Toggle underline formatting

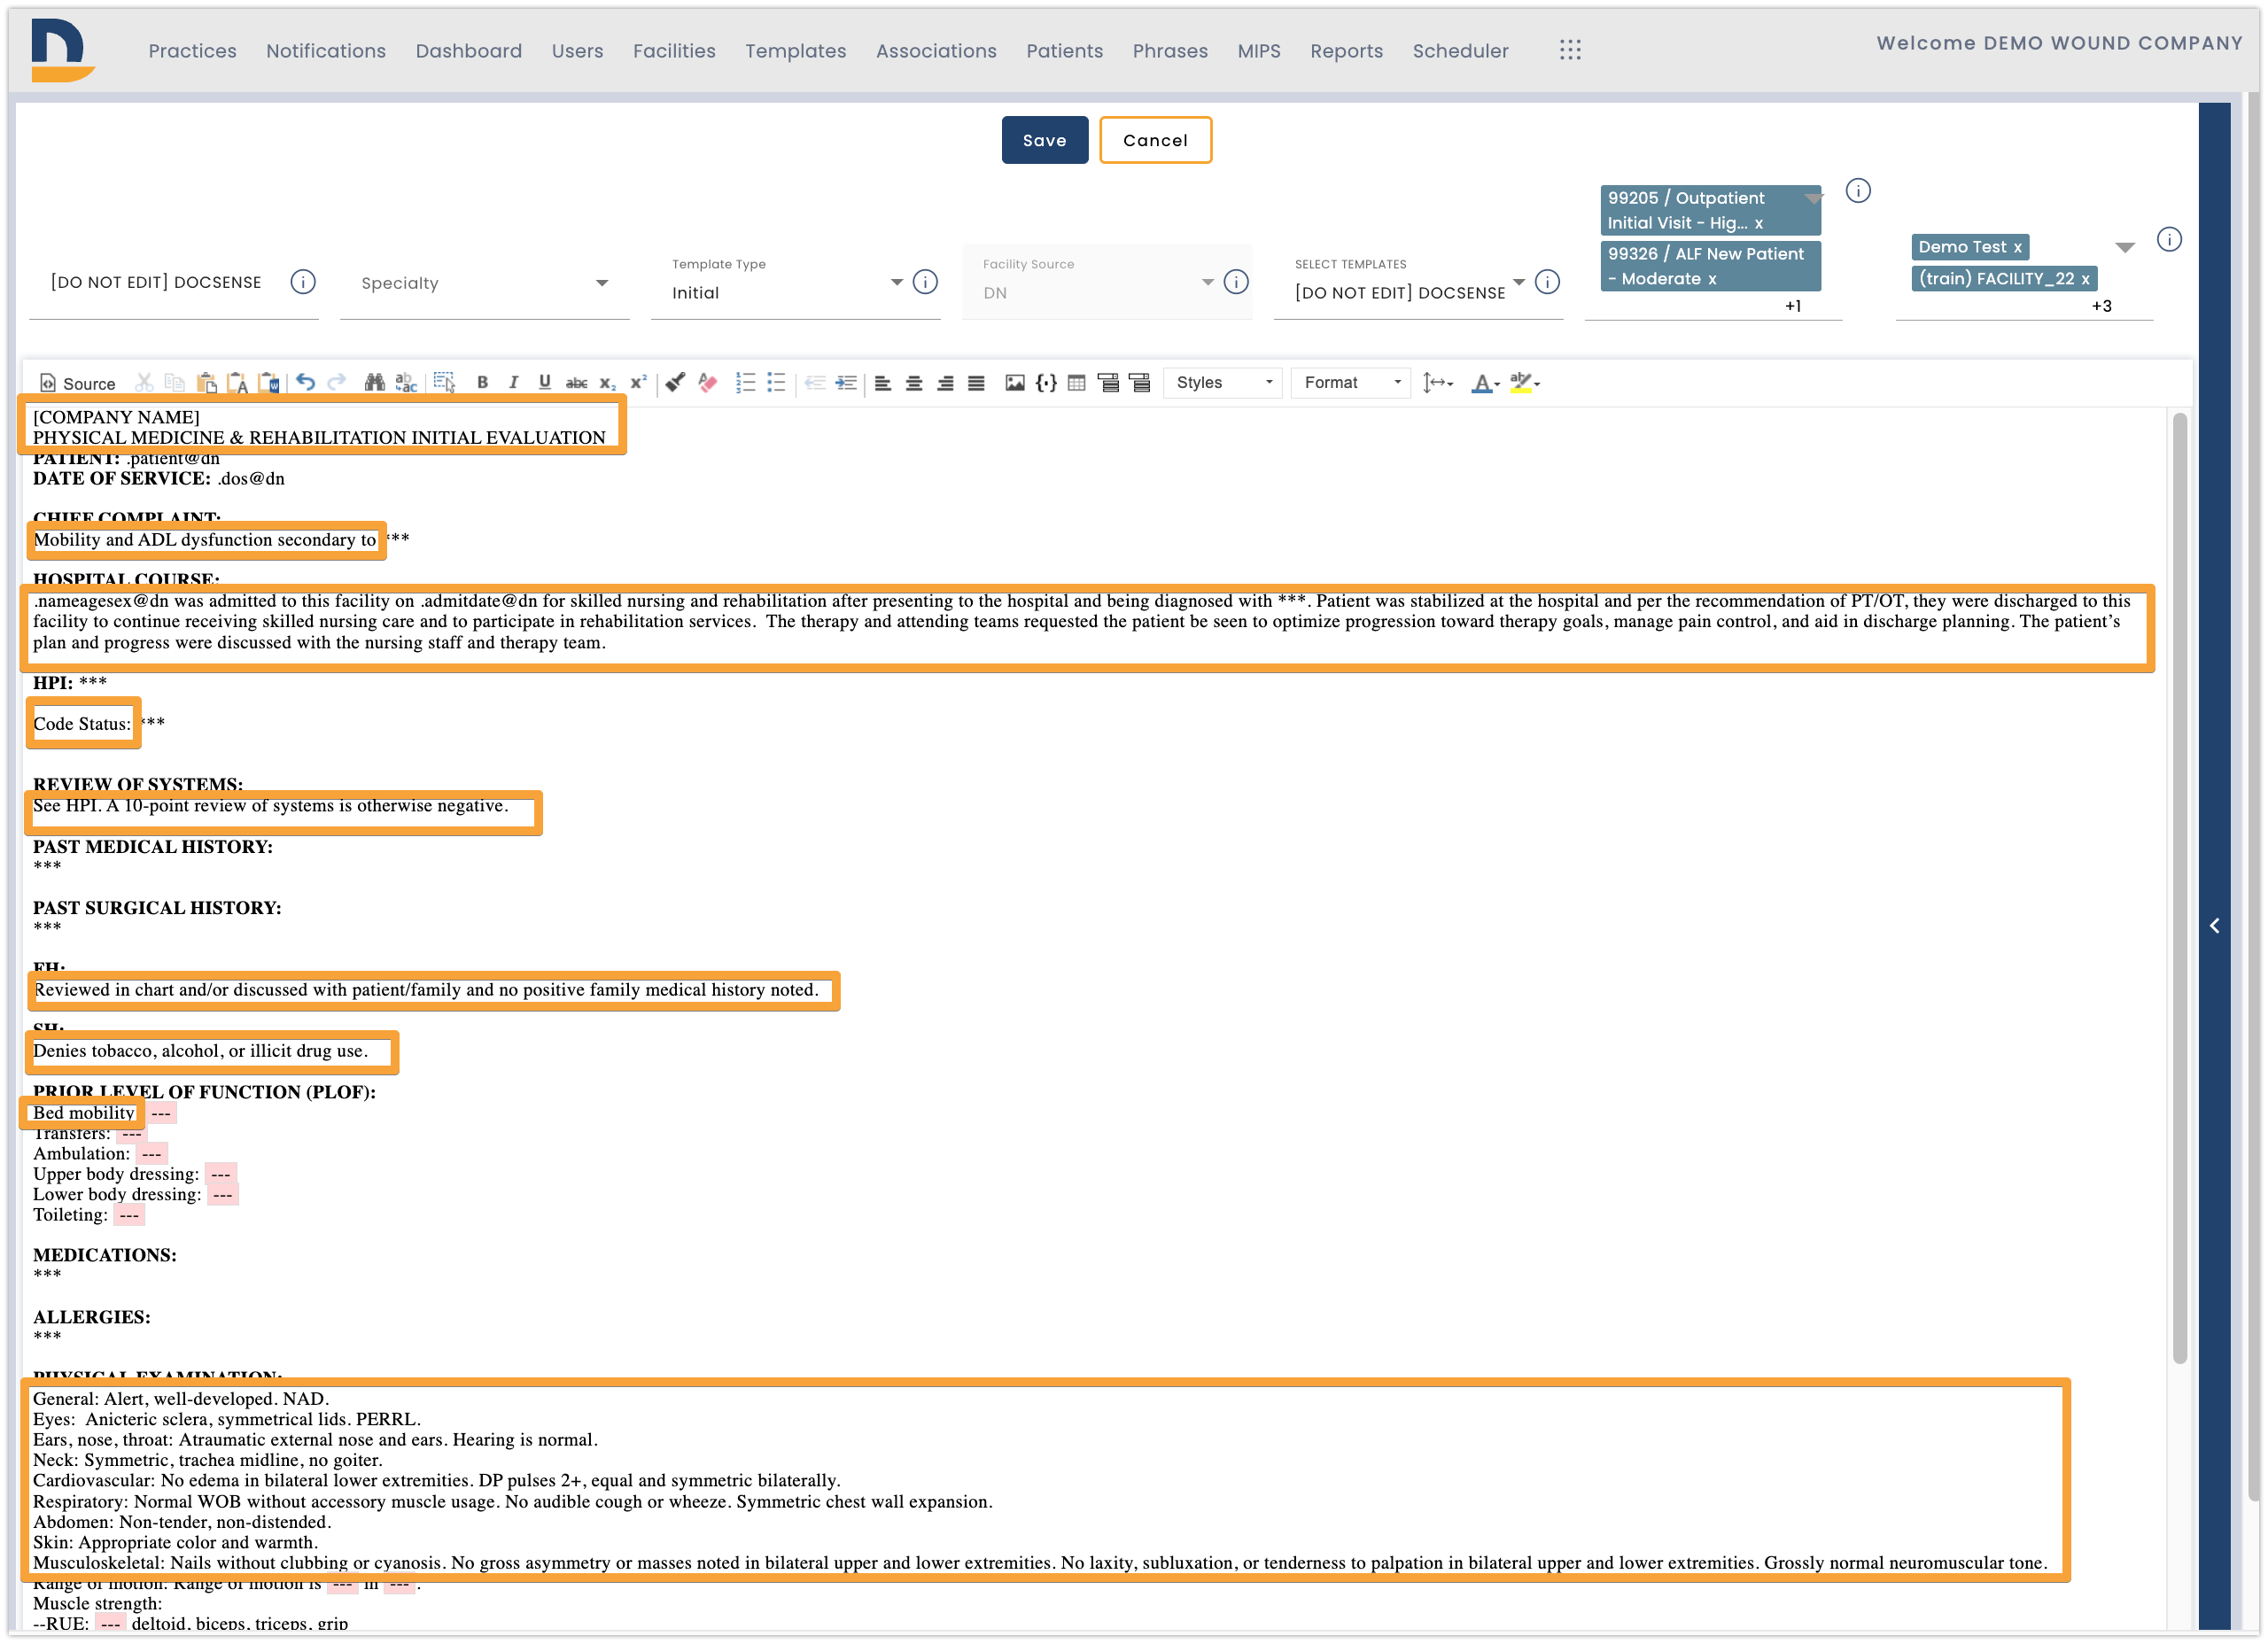[x=544, y=383]
